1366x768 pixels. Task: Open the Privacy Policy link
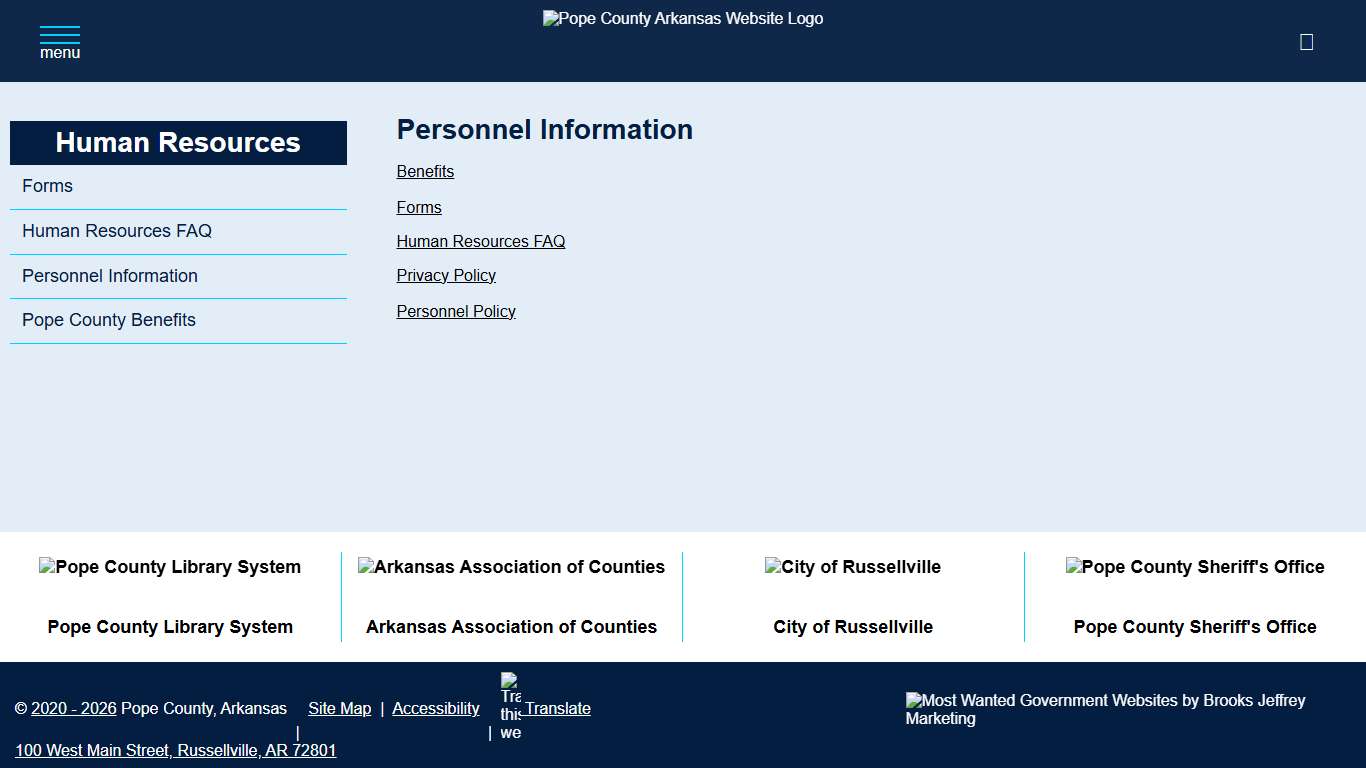coord(446,275)
